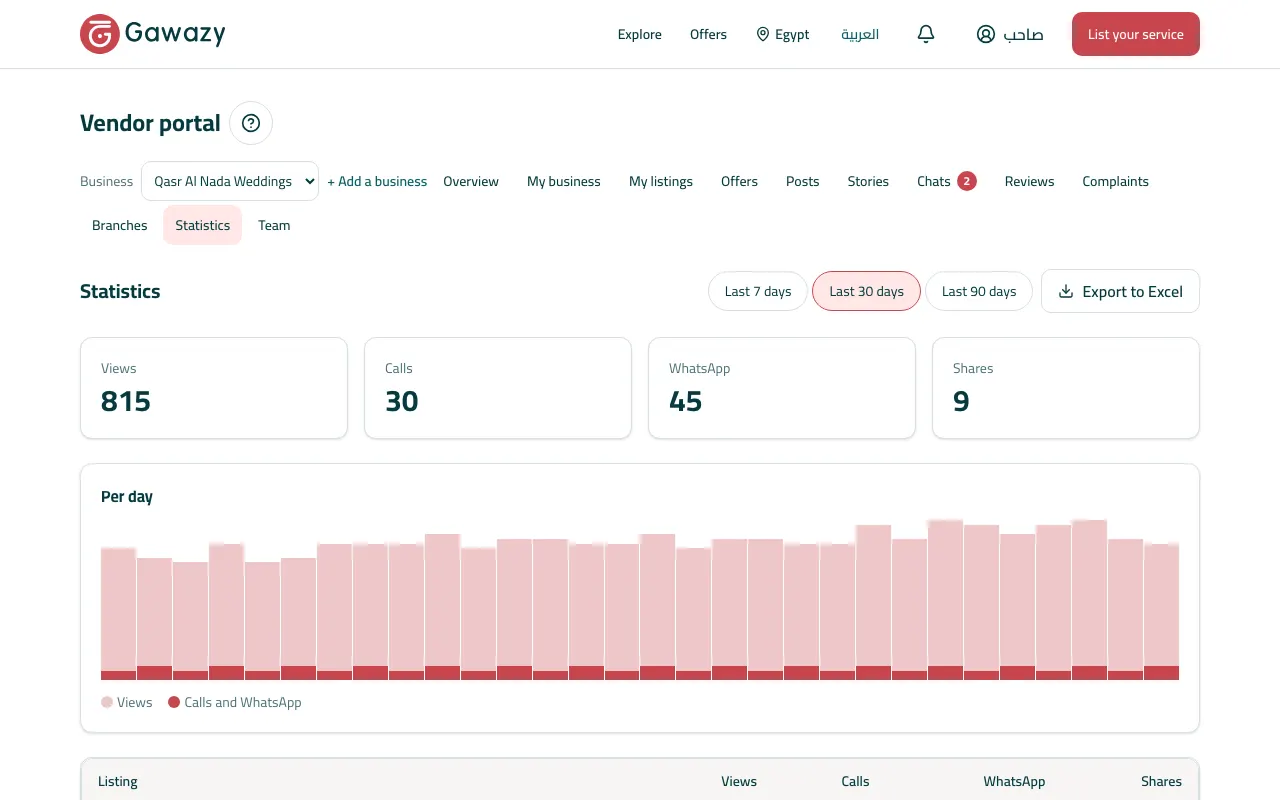Open the My business tab
The width and height of the screenshot is (1280, 800).
coord(564,181)
